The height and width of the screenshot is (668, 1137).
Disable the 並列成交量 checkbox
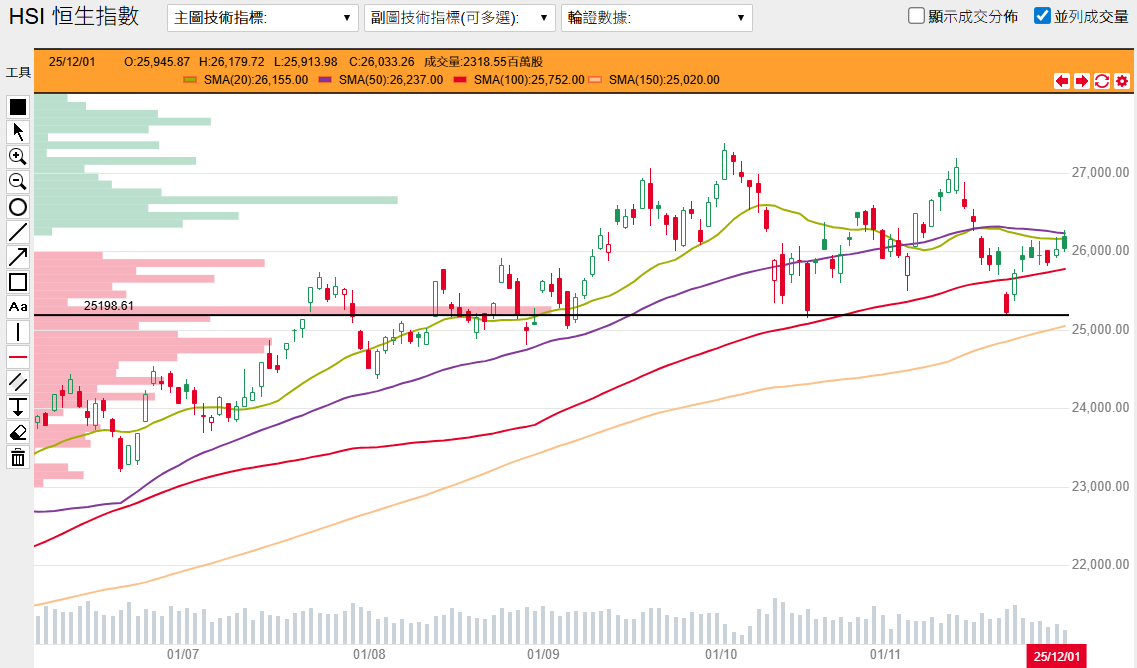pyautogui.click(x=1041, y=16)
